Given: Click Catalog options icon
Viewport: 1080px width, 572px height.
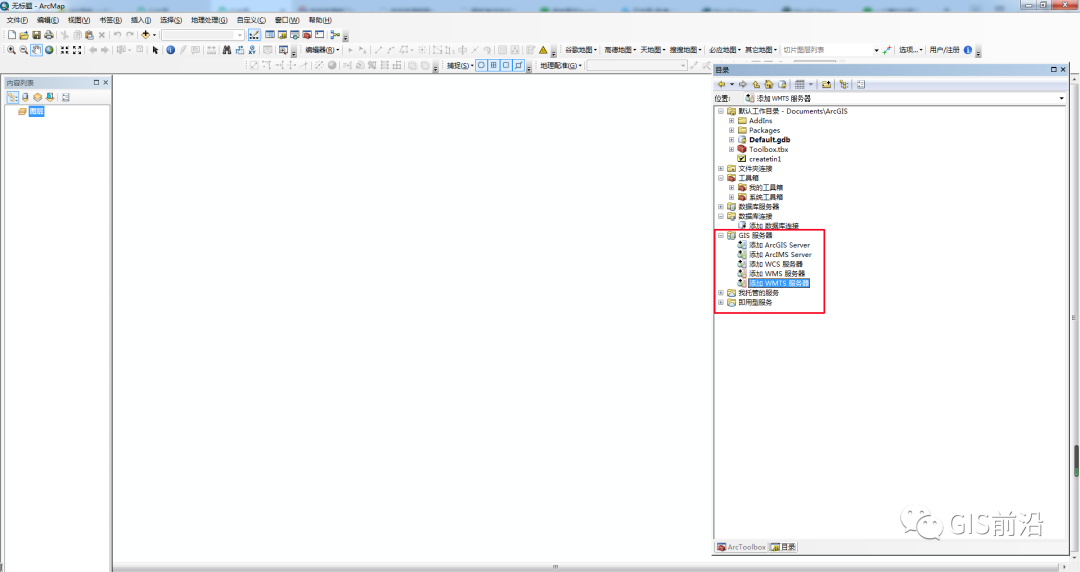Looking at the screenshot, I should coord(861,84).
